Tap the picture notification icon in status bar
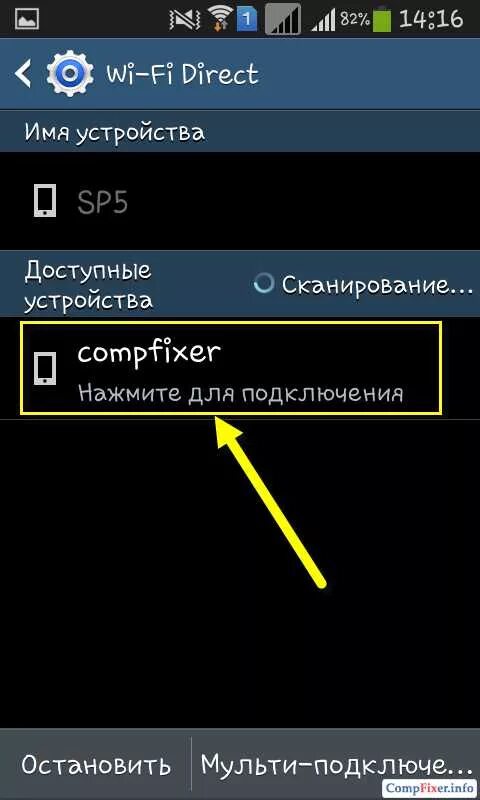This screenshot has height=800, width=480. [27, 19]
